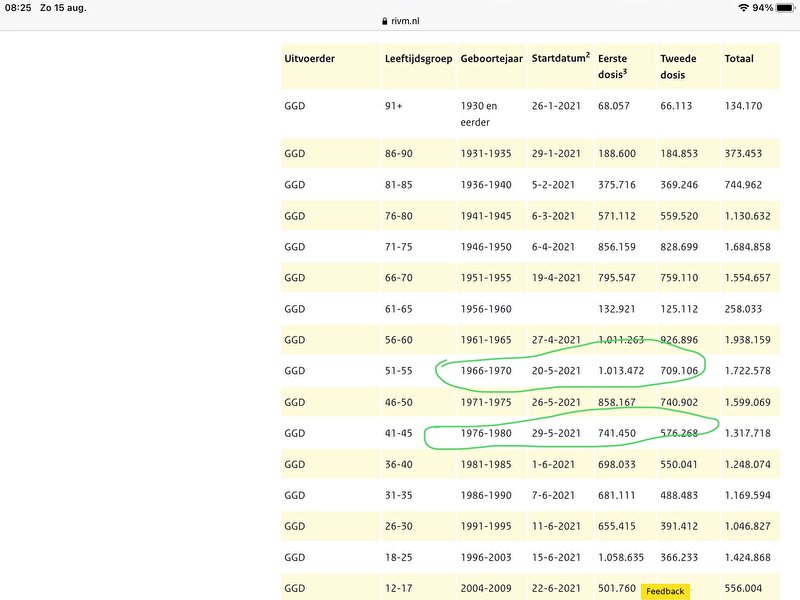800x600 pixels.
Task: Click the 61-65 age group cell
Action: [x=398, y=309]
